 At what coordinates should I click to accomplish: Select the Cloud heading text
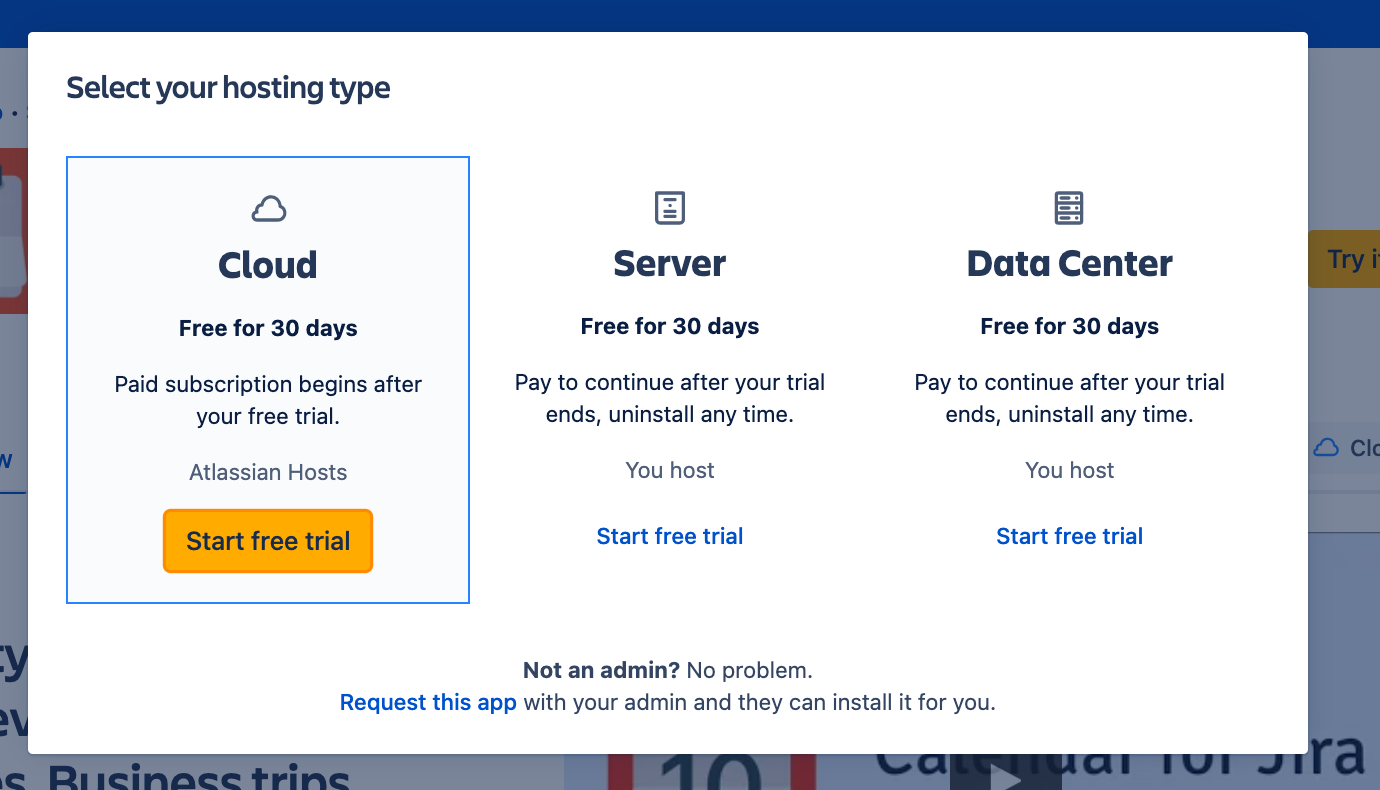(x=268, y=265)
